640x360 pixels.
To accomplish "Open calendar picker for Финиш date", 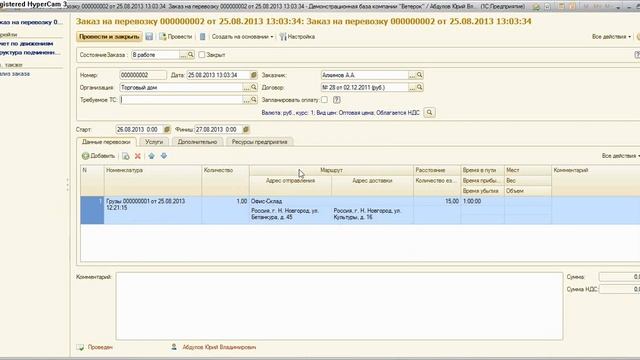I will click(246, 129).
